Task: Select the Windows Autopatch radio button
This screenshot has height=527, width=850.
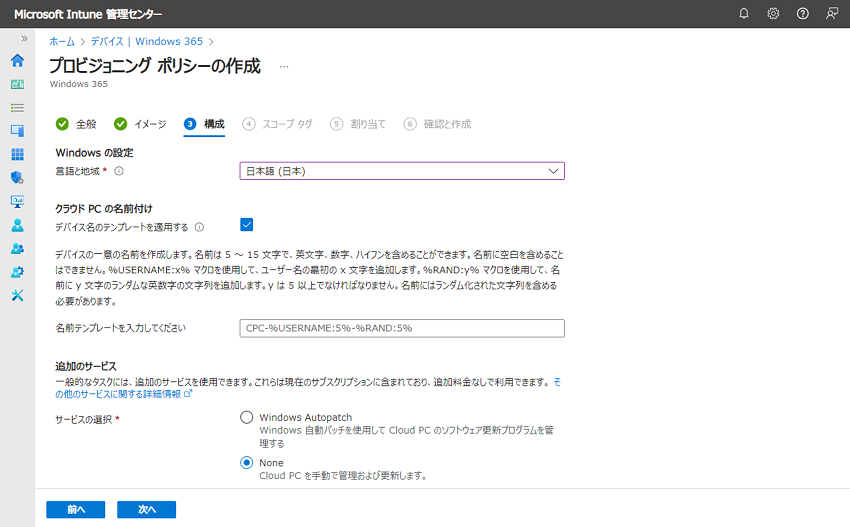Action: coord(247,417)
